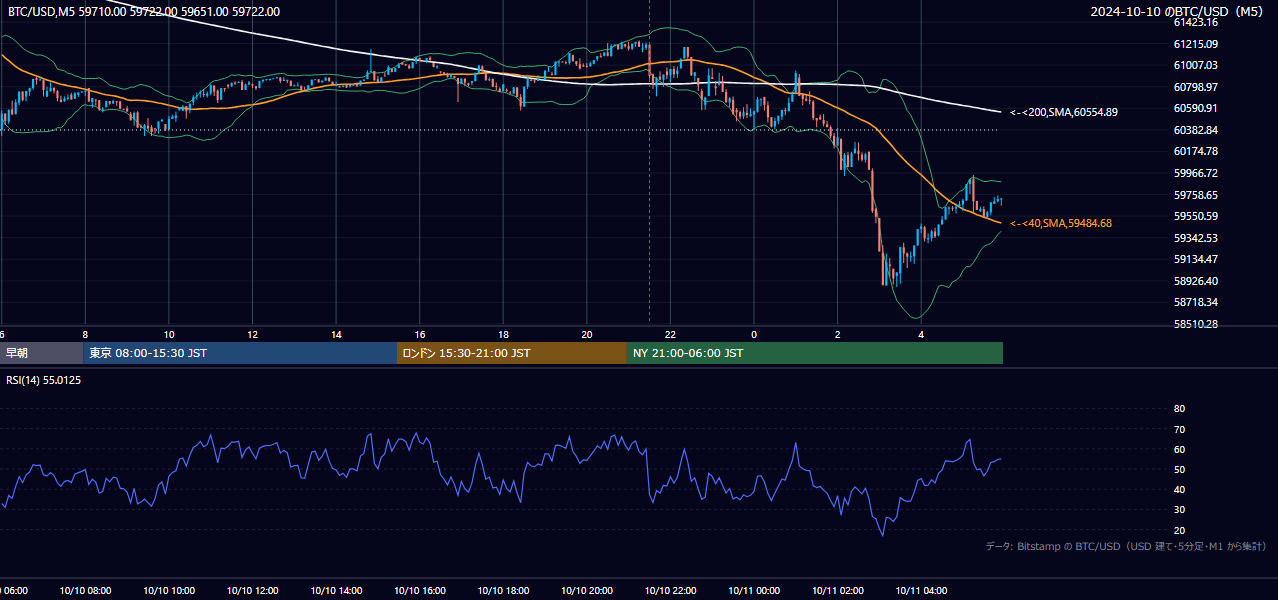This screenshot has width=1278, height=600.
Task: Click the price axis value 60174.78
Action: point(1195,151)
